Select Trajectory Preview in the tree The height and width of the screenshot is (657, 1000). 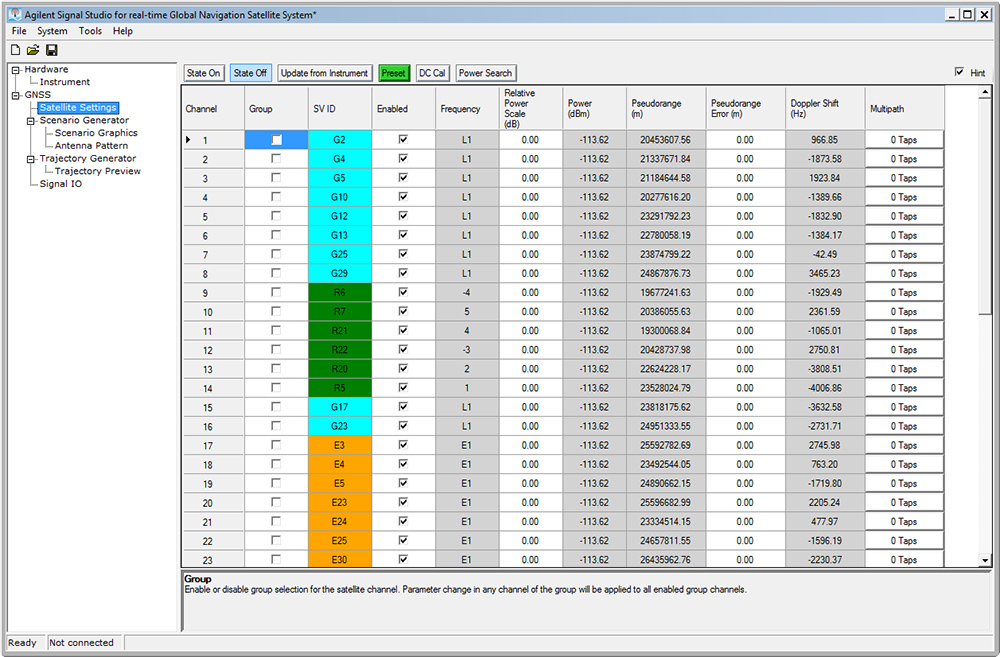97,171
